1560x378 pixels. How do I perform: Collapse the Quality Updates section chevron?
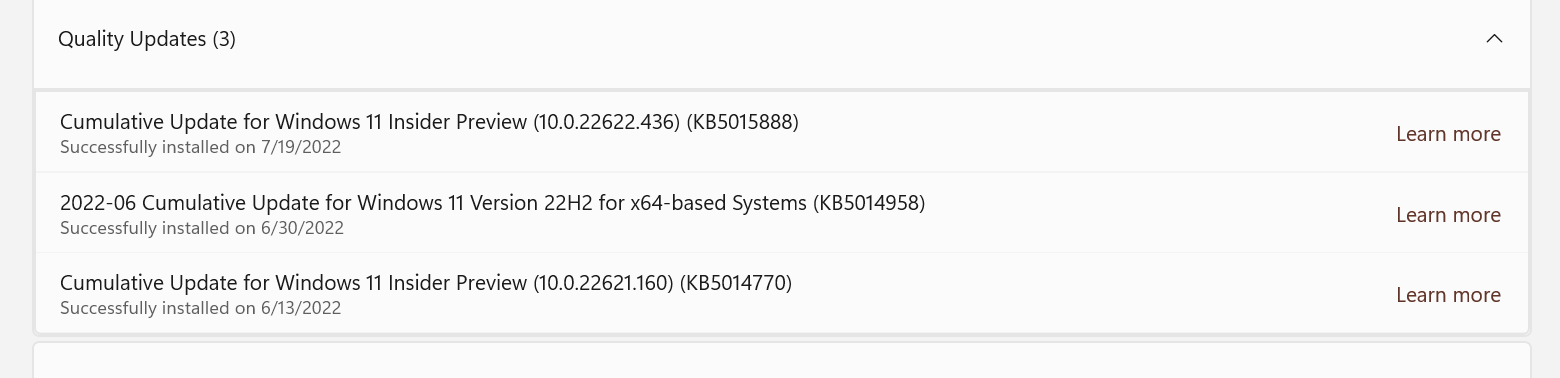pos(1494,39)
